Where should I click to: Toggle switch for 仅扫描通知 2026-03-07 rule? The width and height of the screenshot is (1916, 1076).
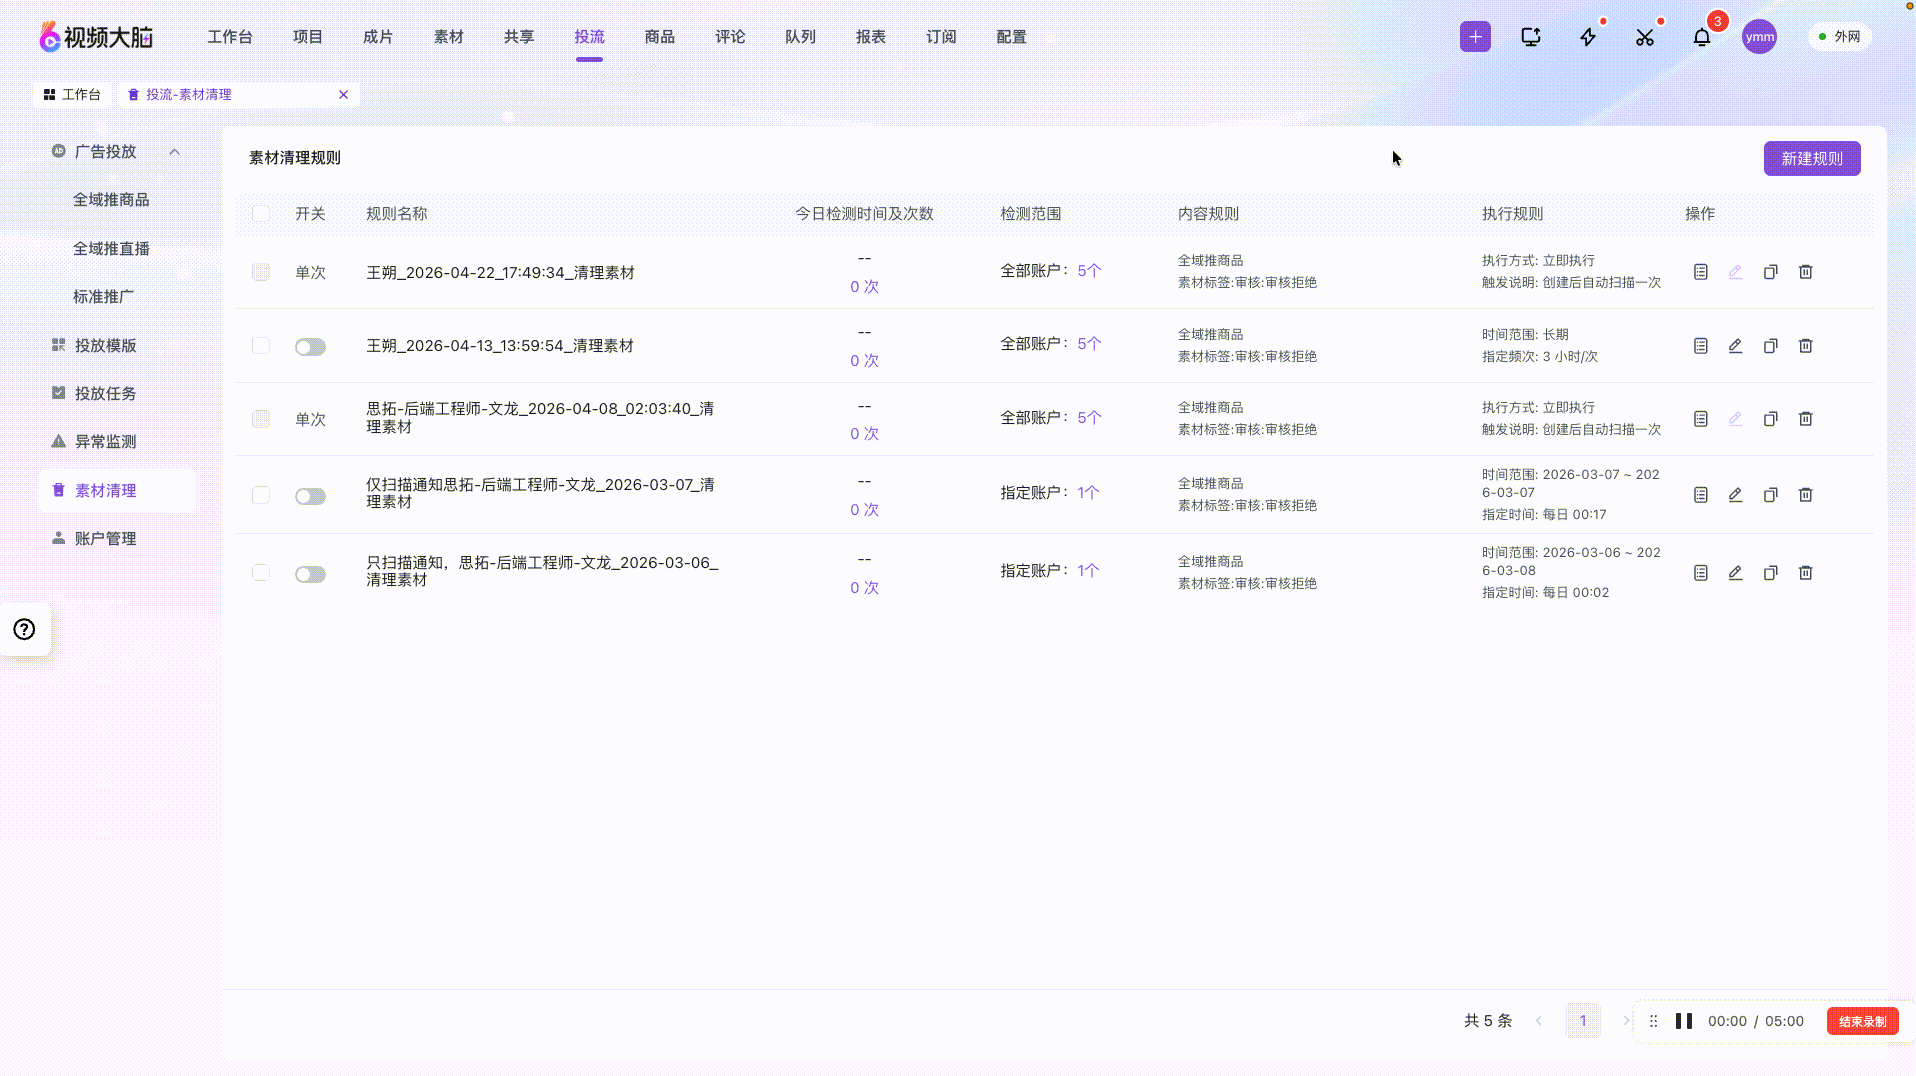[x=310, y=496]
